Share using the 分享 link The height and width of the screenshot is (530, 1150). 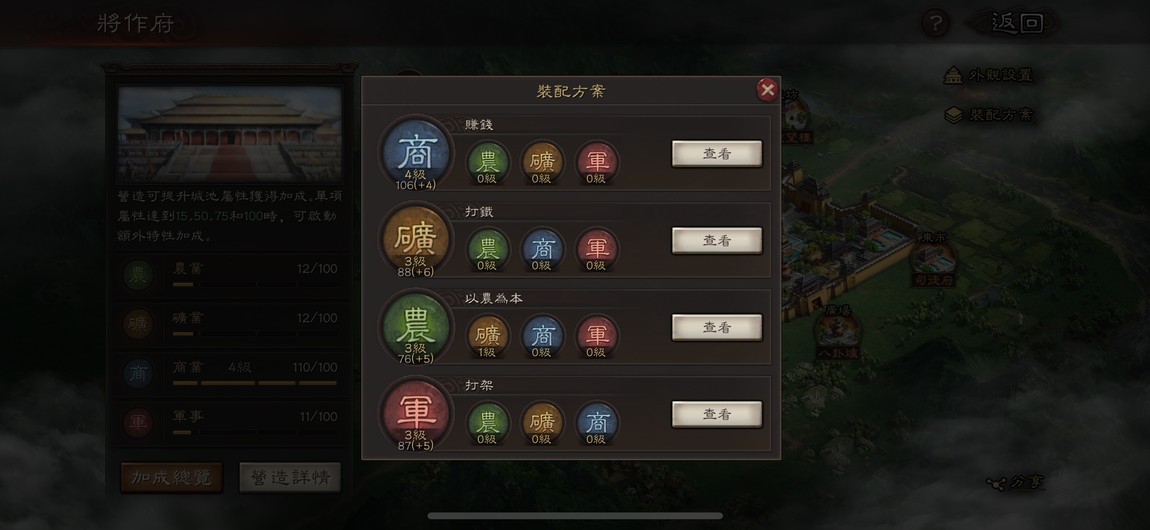click(1014, 482)
